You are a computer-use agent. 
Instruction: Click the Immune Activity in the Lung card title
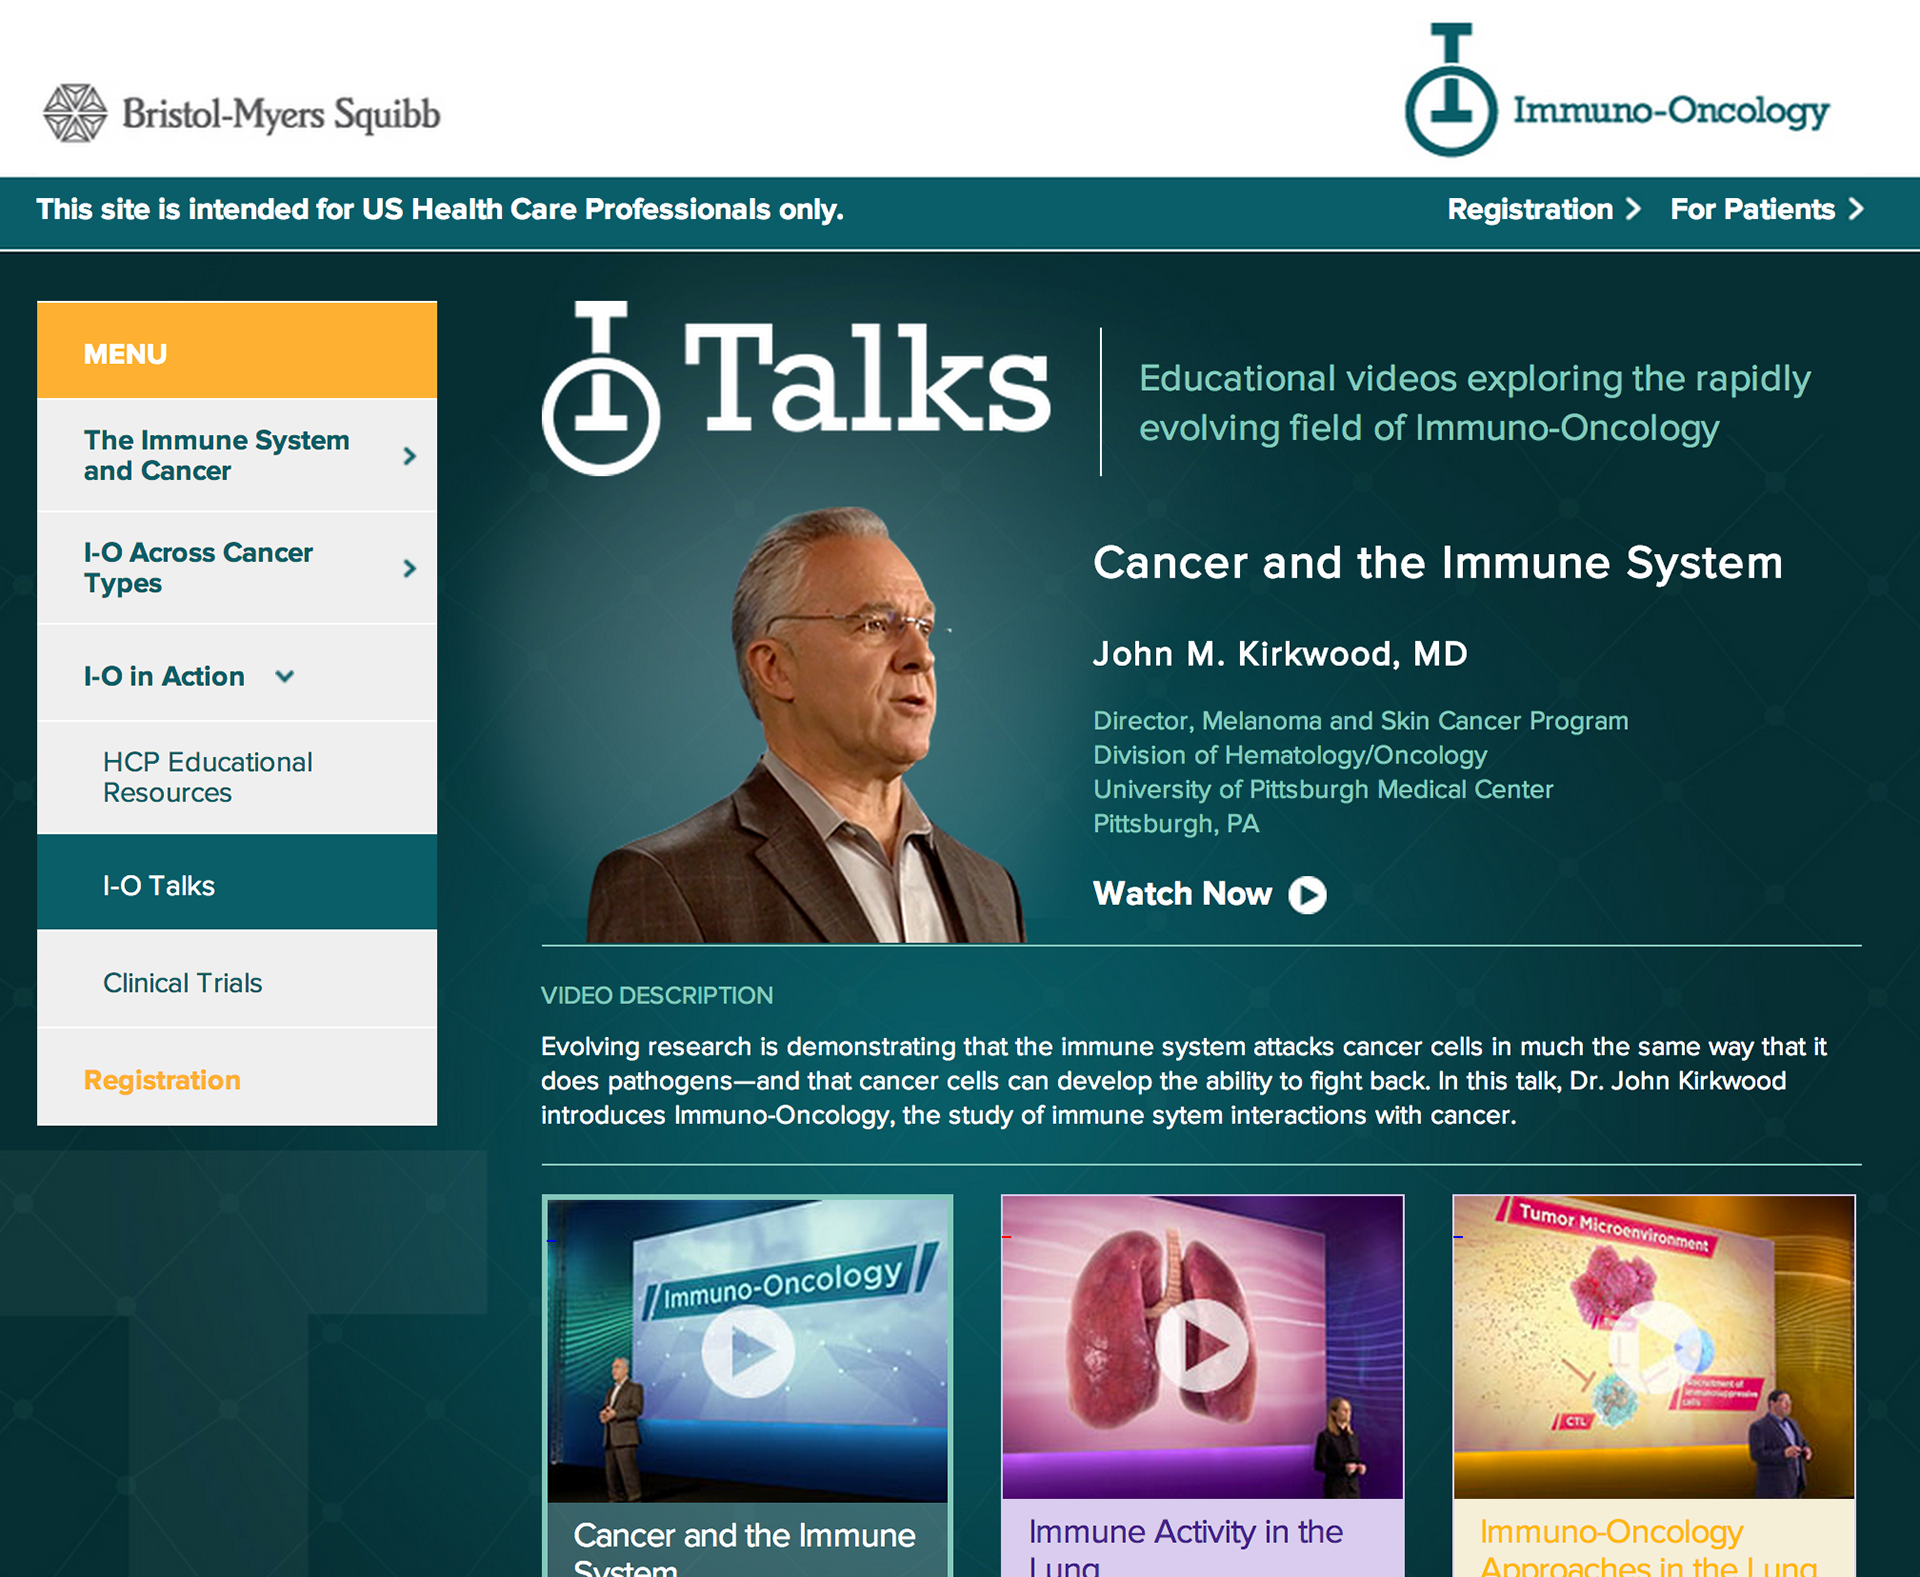pyautogui.click(x=1185, y=1547)
